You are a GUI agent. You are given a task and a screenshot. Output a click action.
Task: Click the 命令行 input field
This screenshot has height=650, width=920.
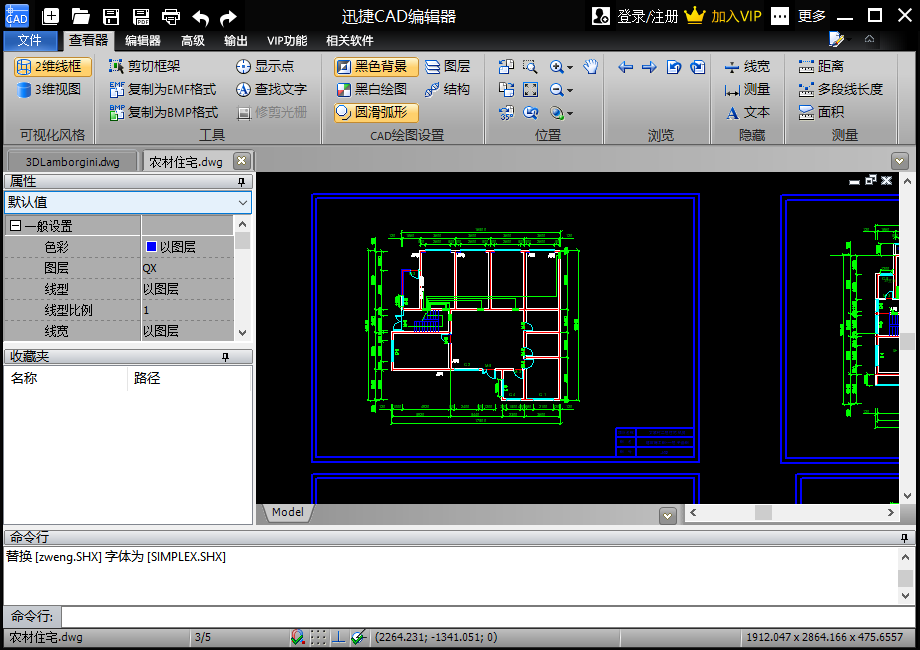(x=488, y=617)
